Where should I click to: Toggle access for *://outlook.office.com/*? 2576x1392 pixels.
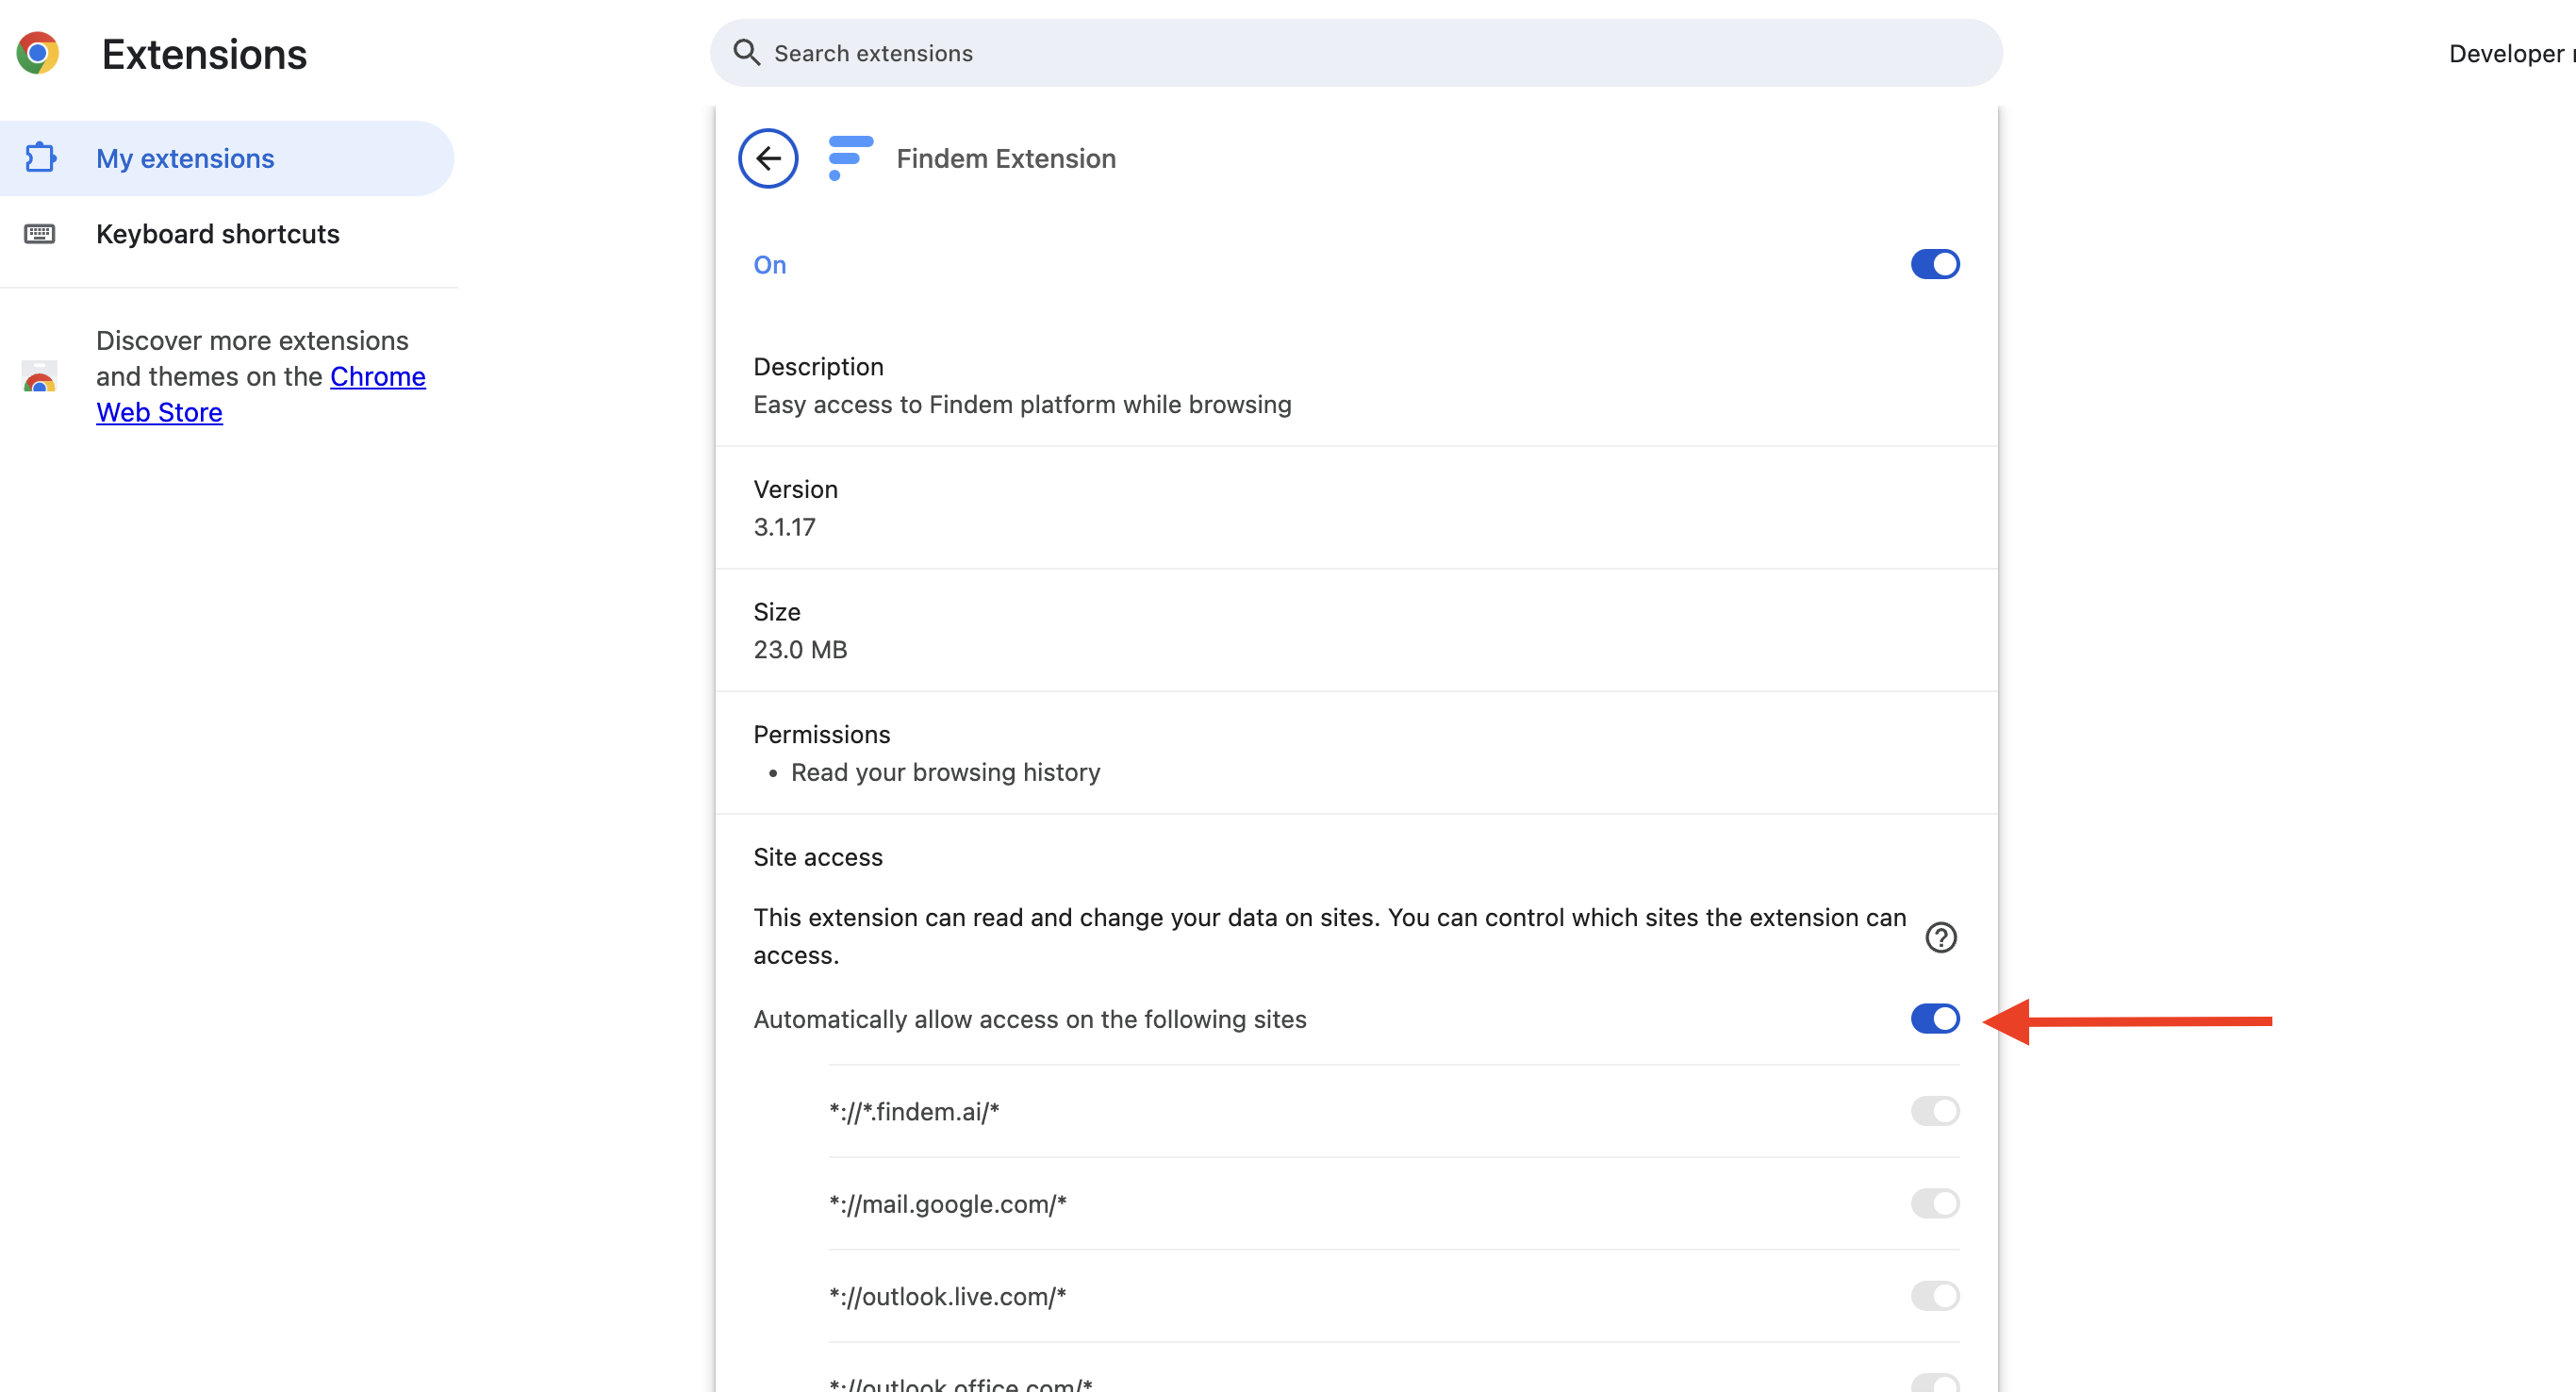click(1935, 1383)
